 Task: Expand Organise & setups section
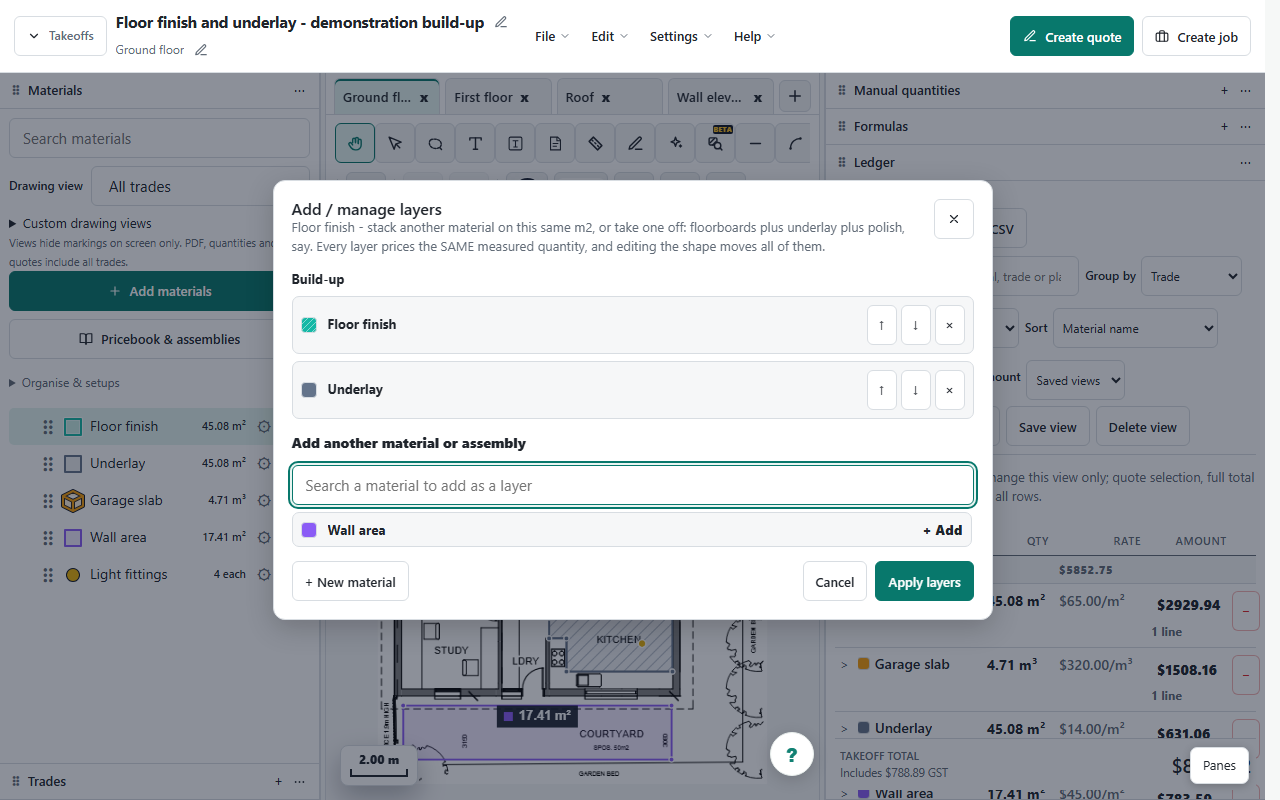point(64,383)
